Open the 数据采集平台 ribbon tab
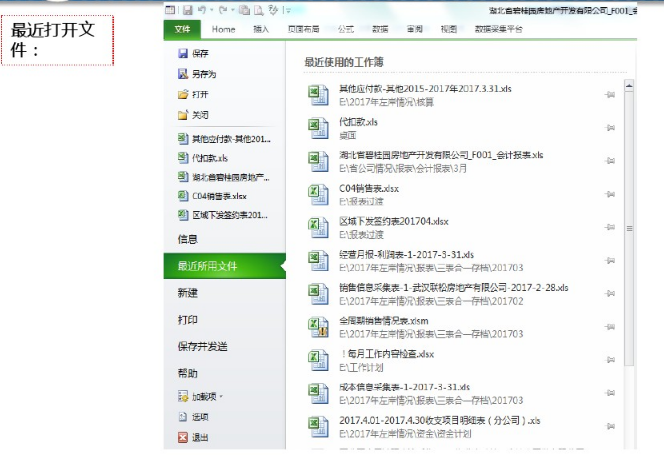This screenshot has width=664, height=472. pyautogui.click(x=498, y=30)
